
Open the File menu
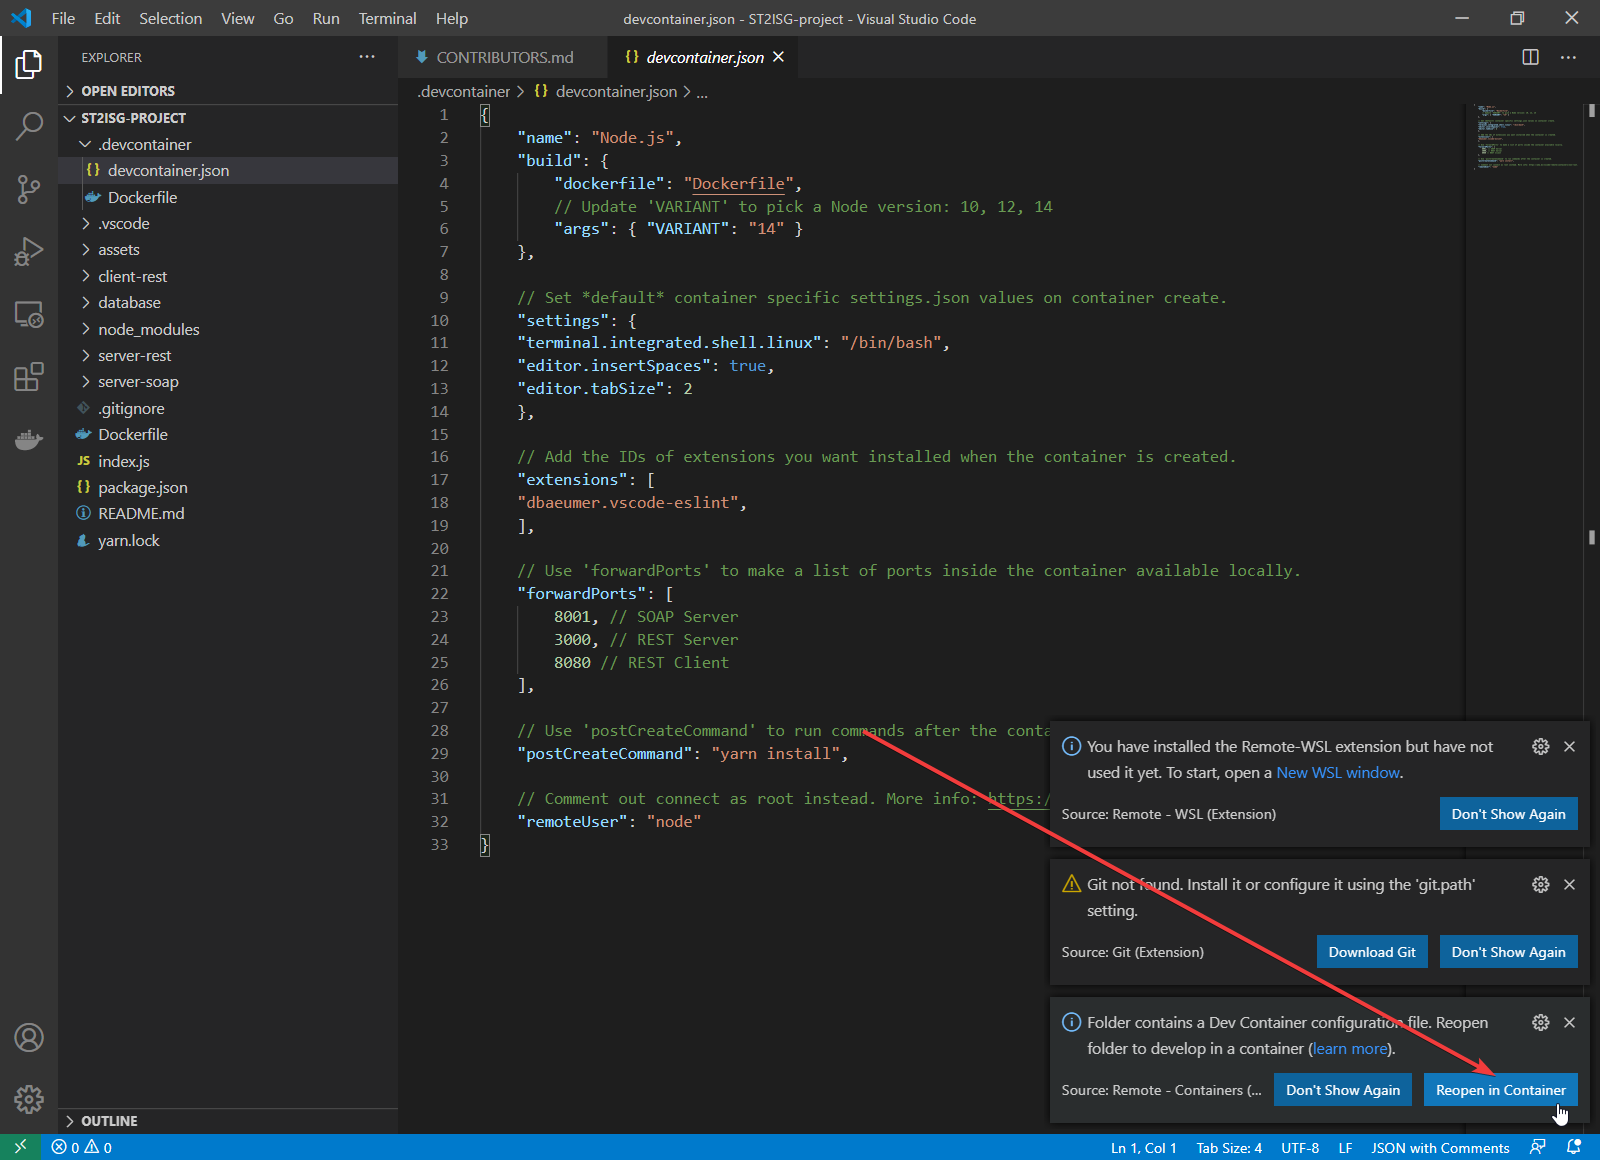63,18
